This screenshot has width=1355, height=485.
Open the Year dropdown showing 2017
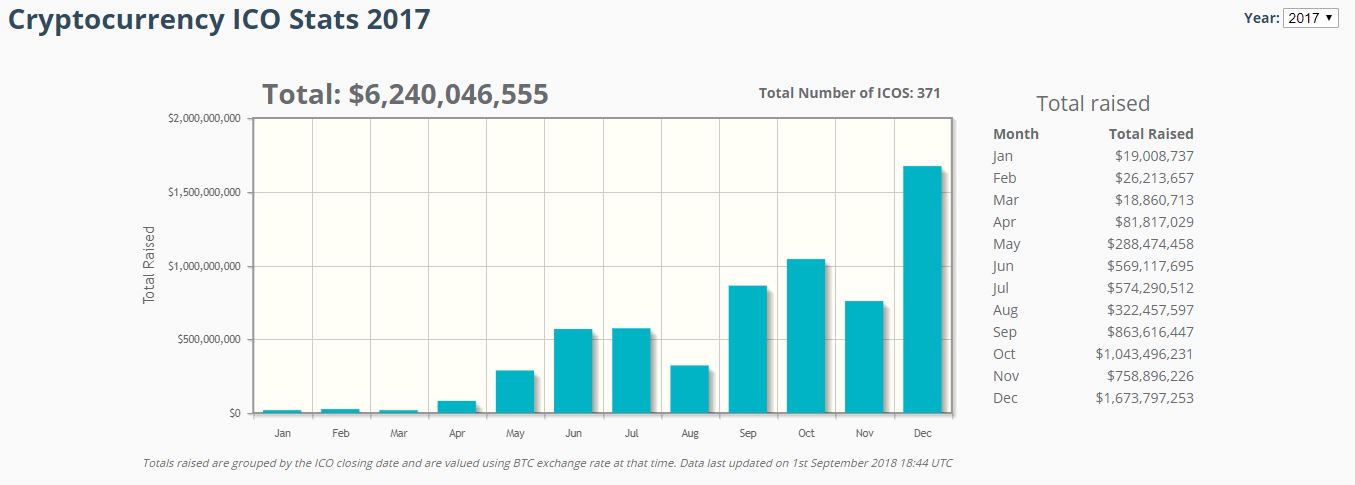[1310, 18]
